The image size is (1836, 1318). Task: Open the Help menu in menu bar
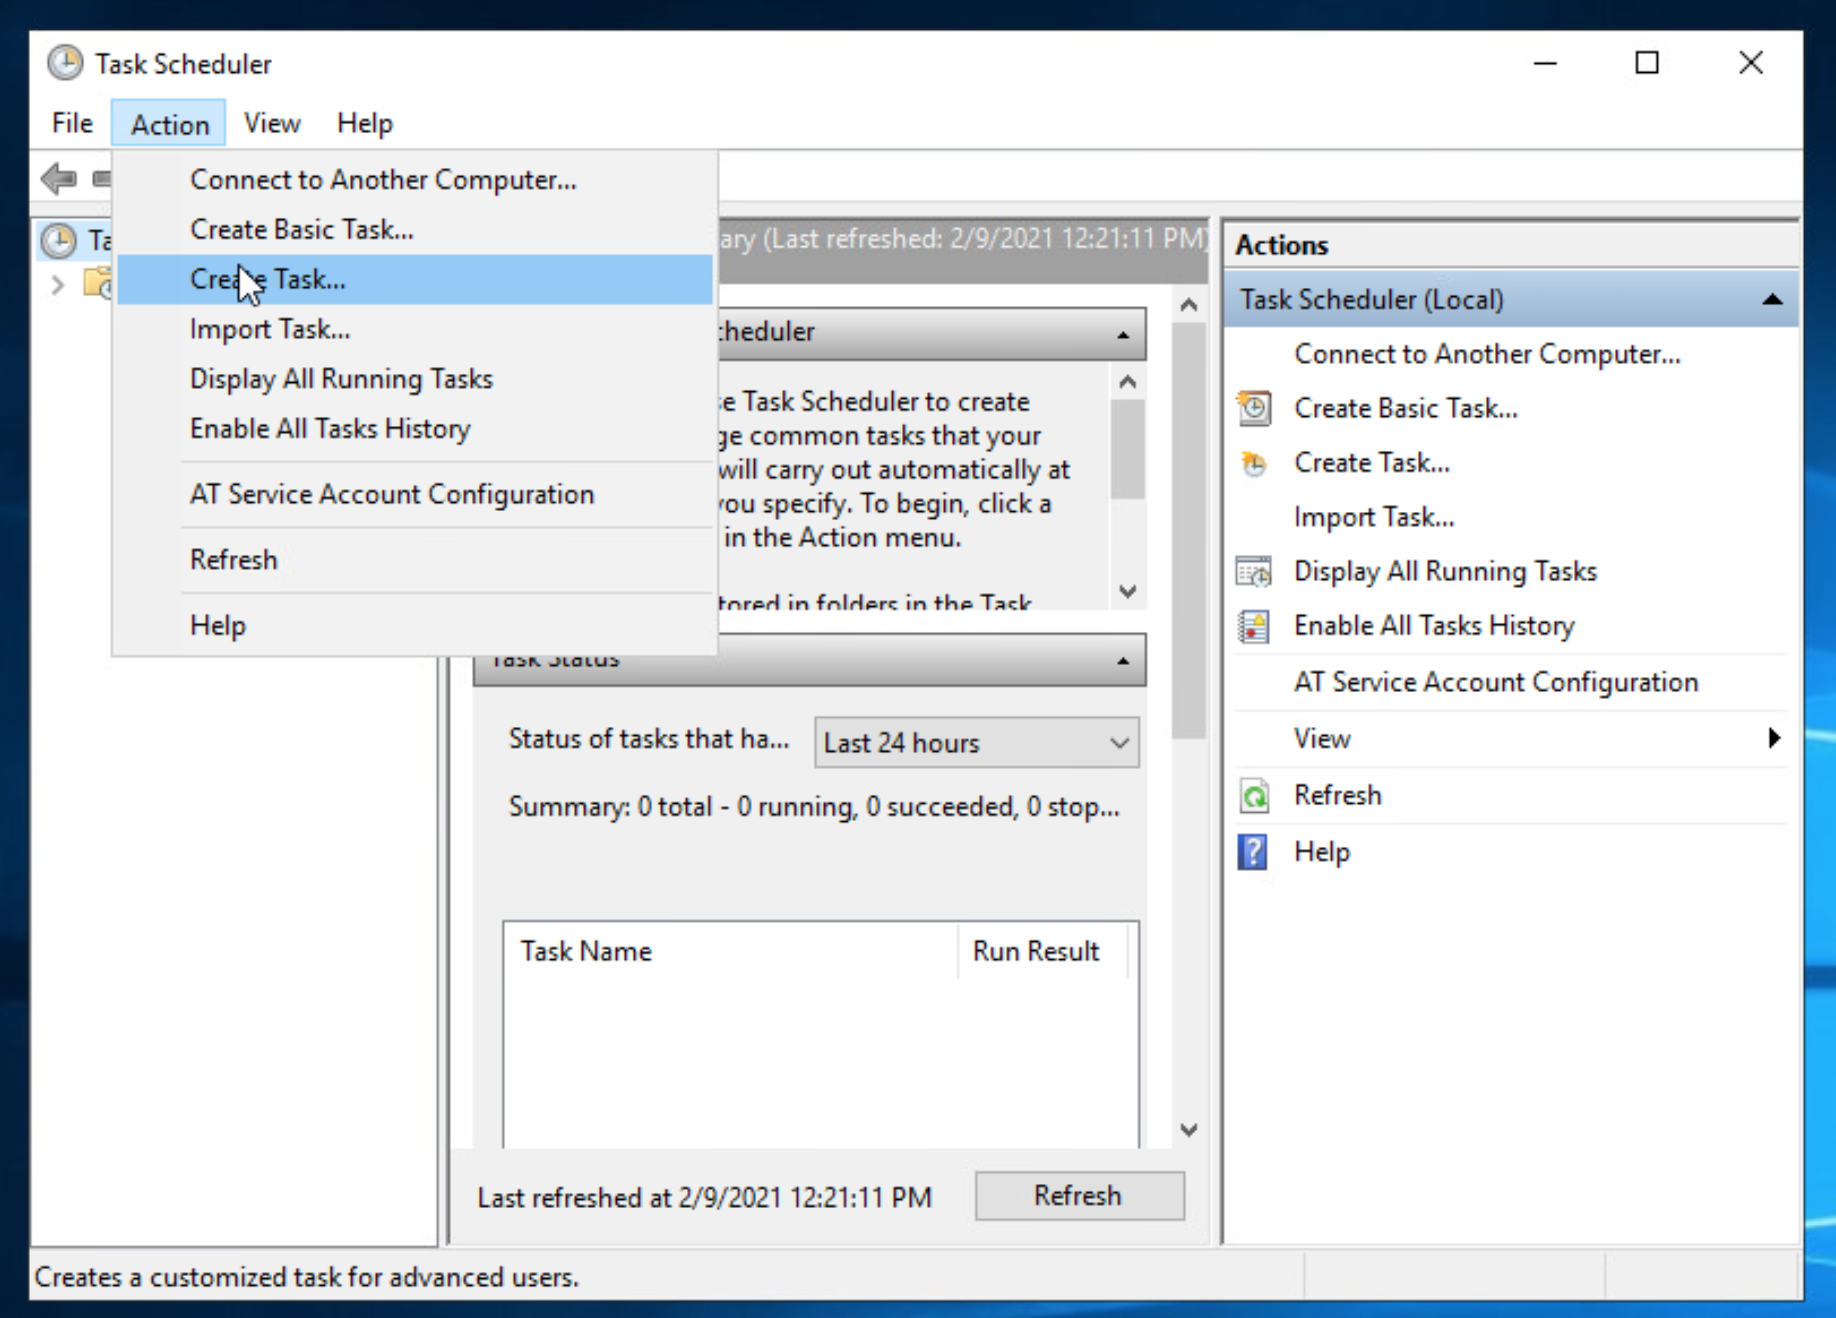(x=364, y=123)
